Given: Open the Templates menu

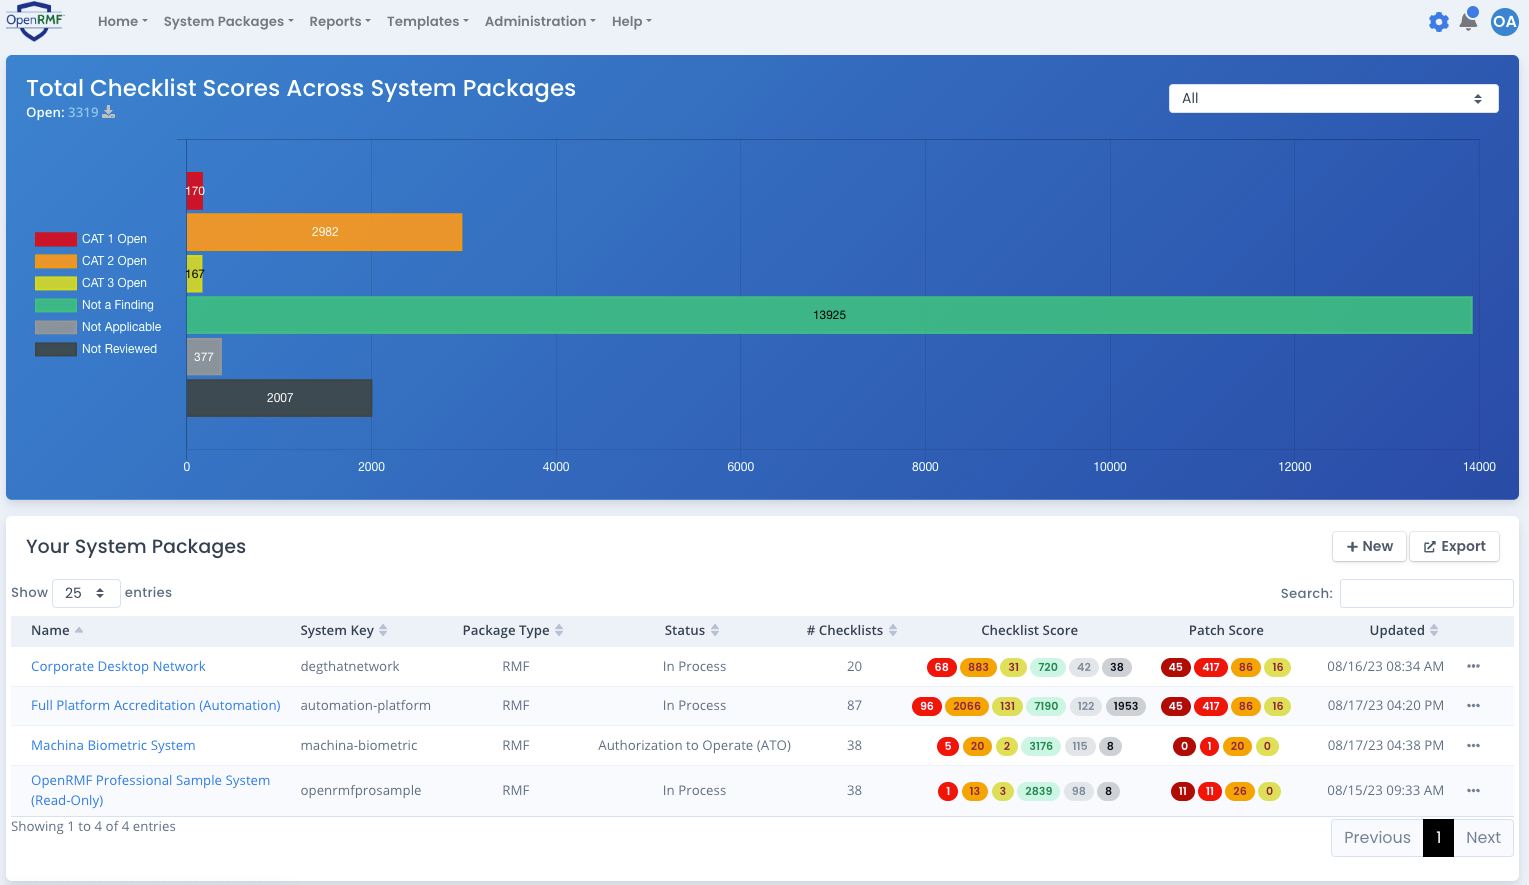Looking at the screenshot, I should pos(427,21).
